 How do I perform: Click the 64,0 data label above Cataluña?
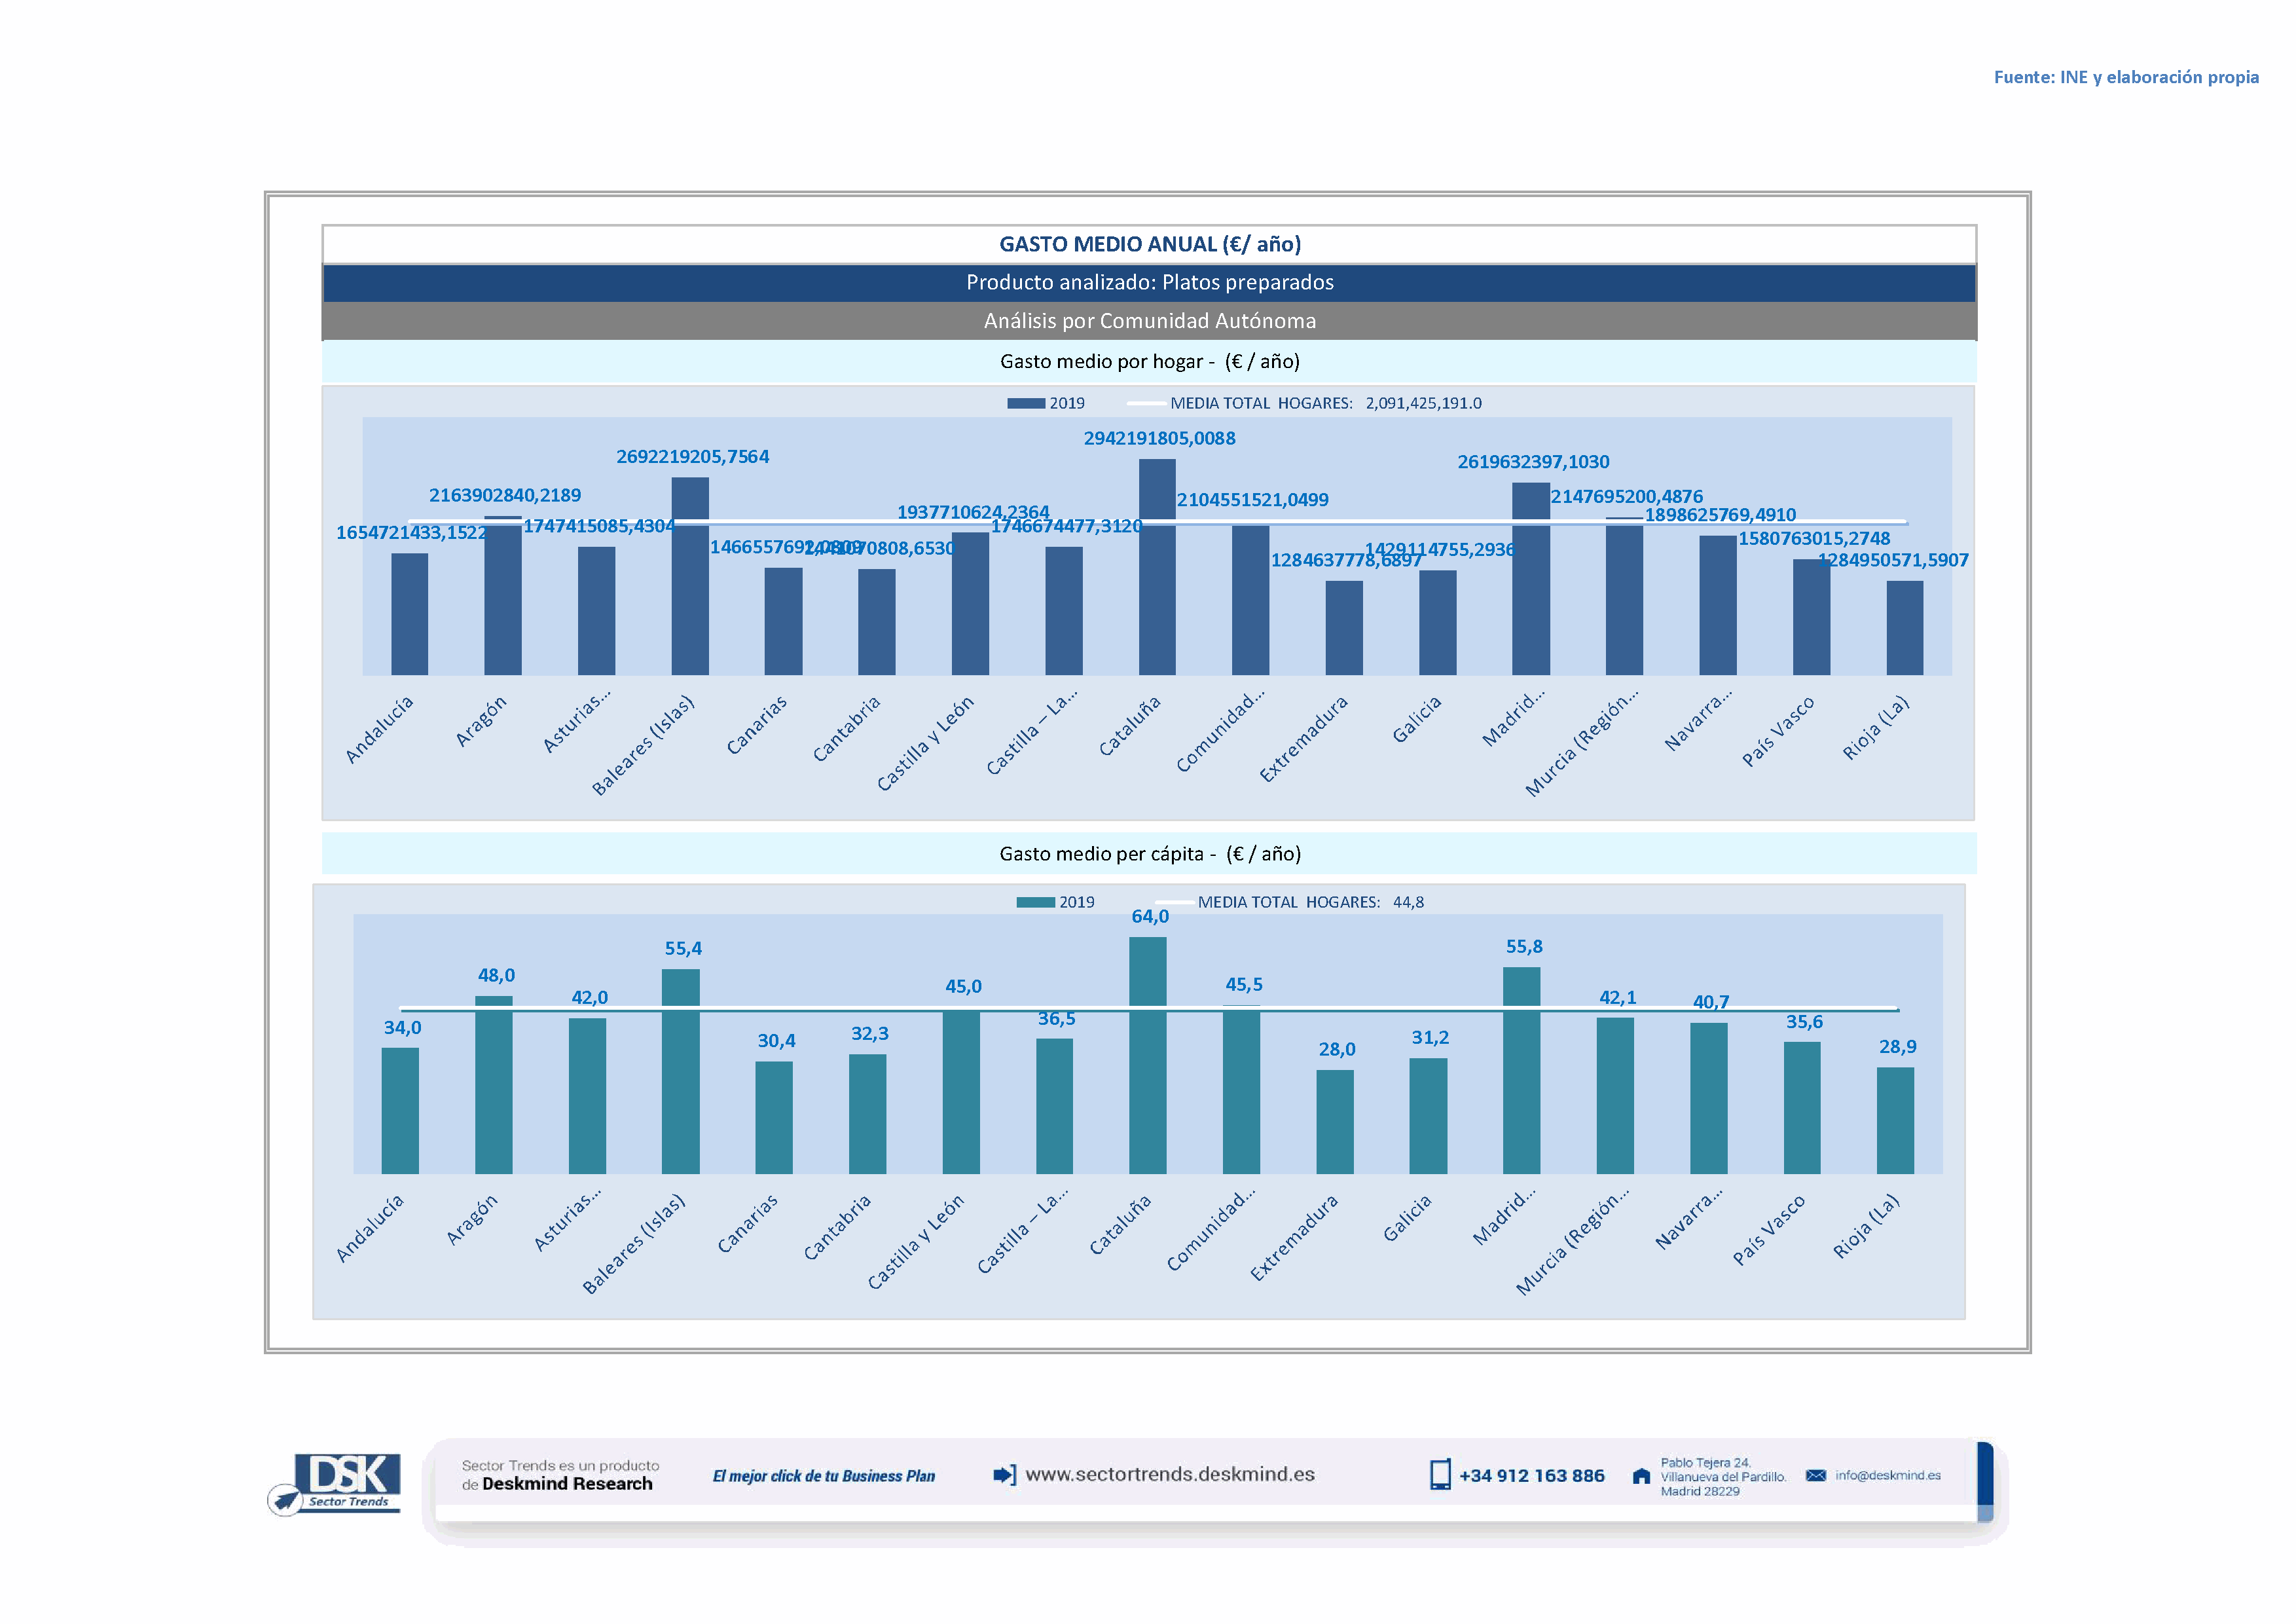point(1149,917)
